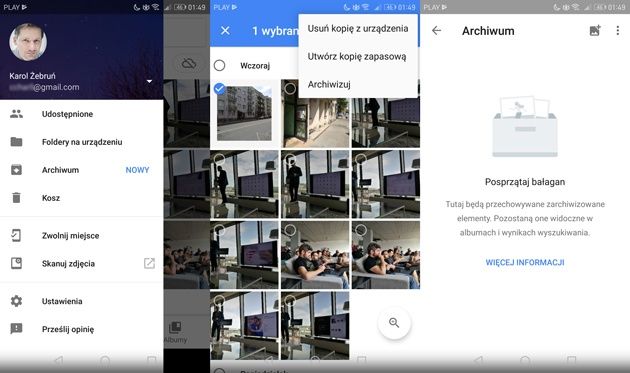Screen dimensions: 630x373
Task: Tap the cloud backup off icon
Action: point(188,64)
